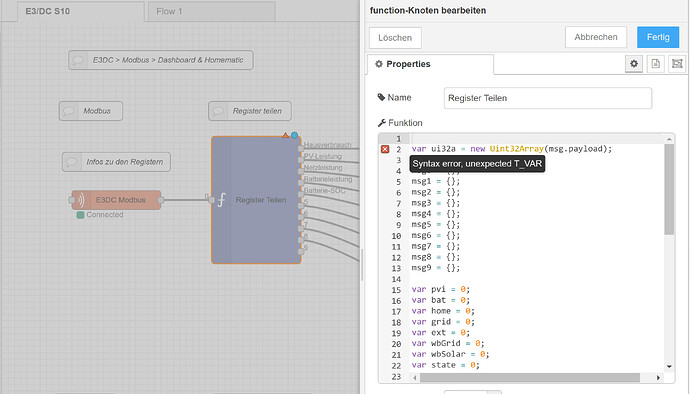The width and height of the screenshot is (690, 394).
Task: Click the scroll-right arrow in code editor
Action: click(x=658, y=378)
